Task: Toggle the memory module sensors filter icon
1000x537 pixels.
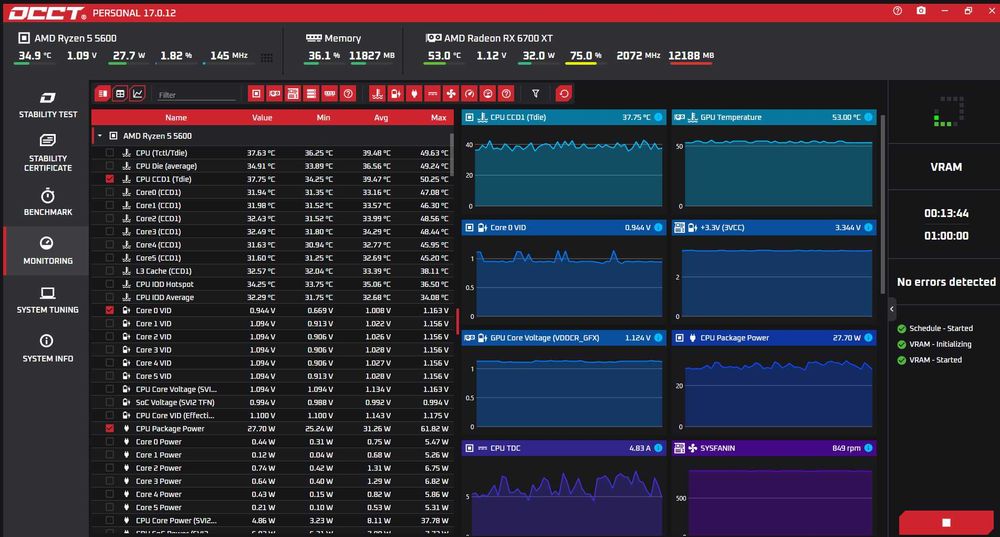Action: coord(330,94)
